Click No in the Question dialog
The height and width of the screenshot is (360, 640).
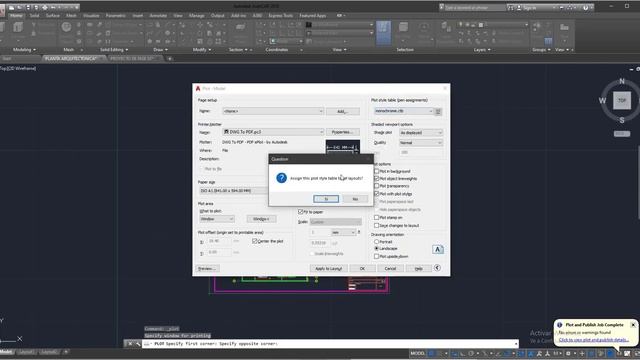coord(355,199)
